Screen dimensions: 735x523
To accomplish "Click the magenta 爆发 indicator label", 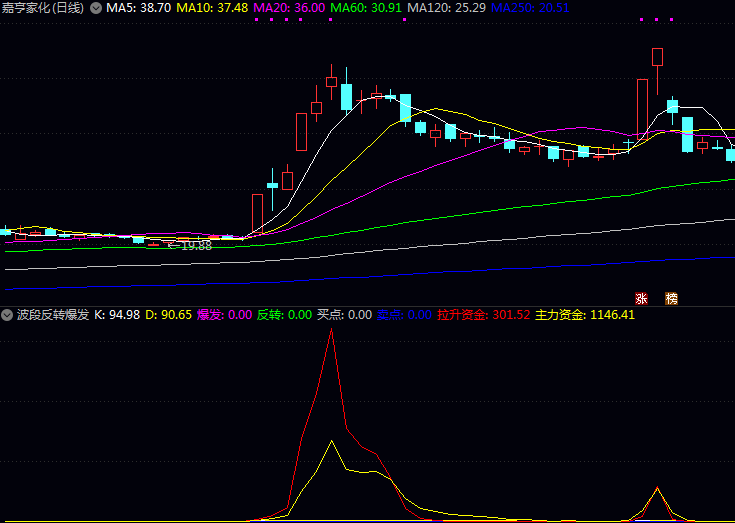I will pos(224,315).
